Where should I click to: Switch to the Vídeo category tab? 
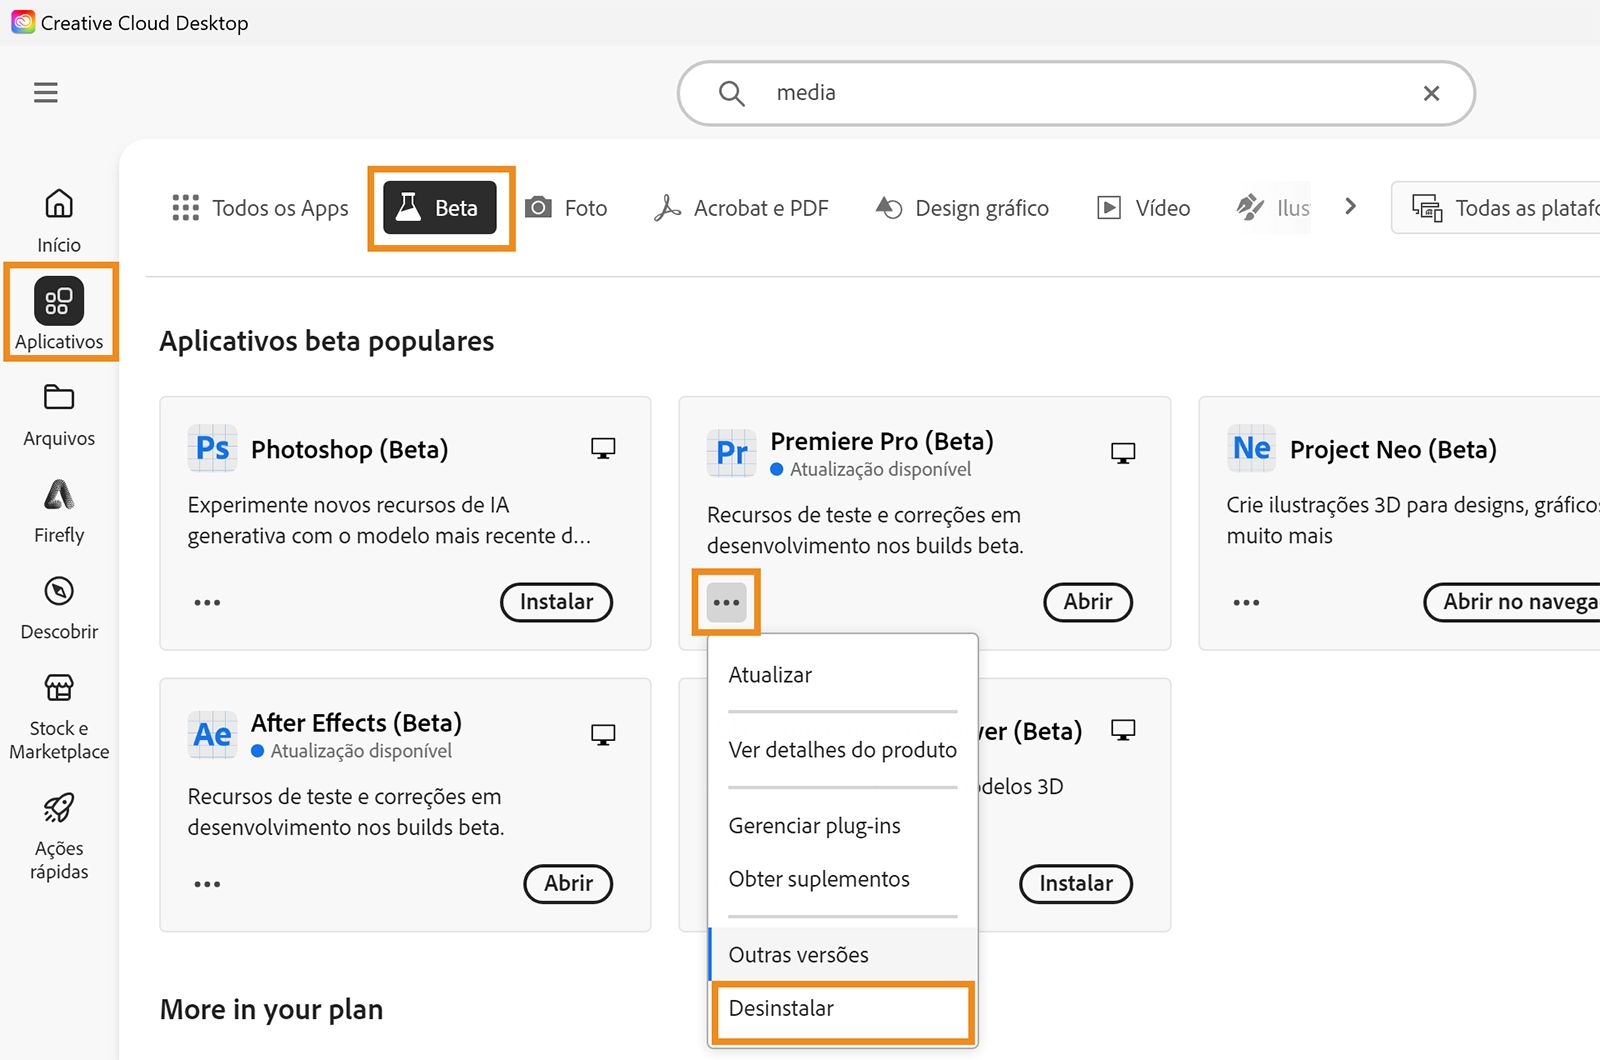[x=1143, y=208]
